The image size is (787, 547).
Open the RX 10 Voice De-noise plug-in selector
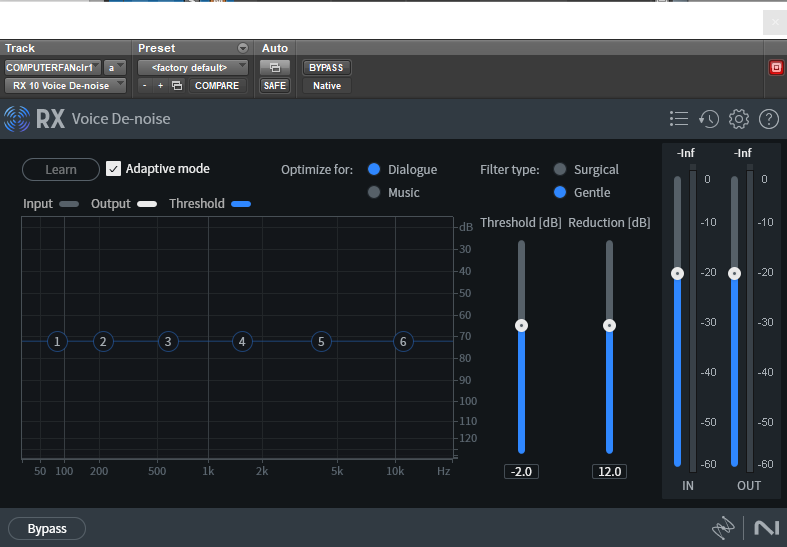coord(65,86)
